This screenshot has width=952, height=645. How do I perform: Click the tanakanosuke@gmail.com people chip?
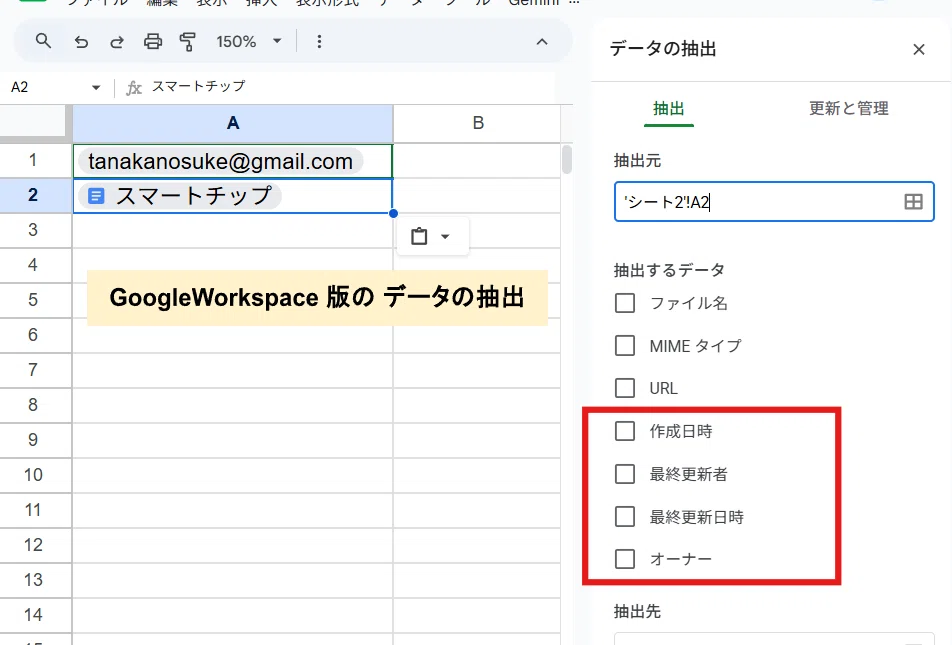[x=220, y=162]
